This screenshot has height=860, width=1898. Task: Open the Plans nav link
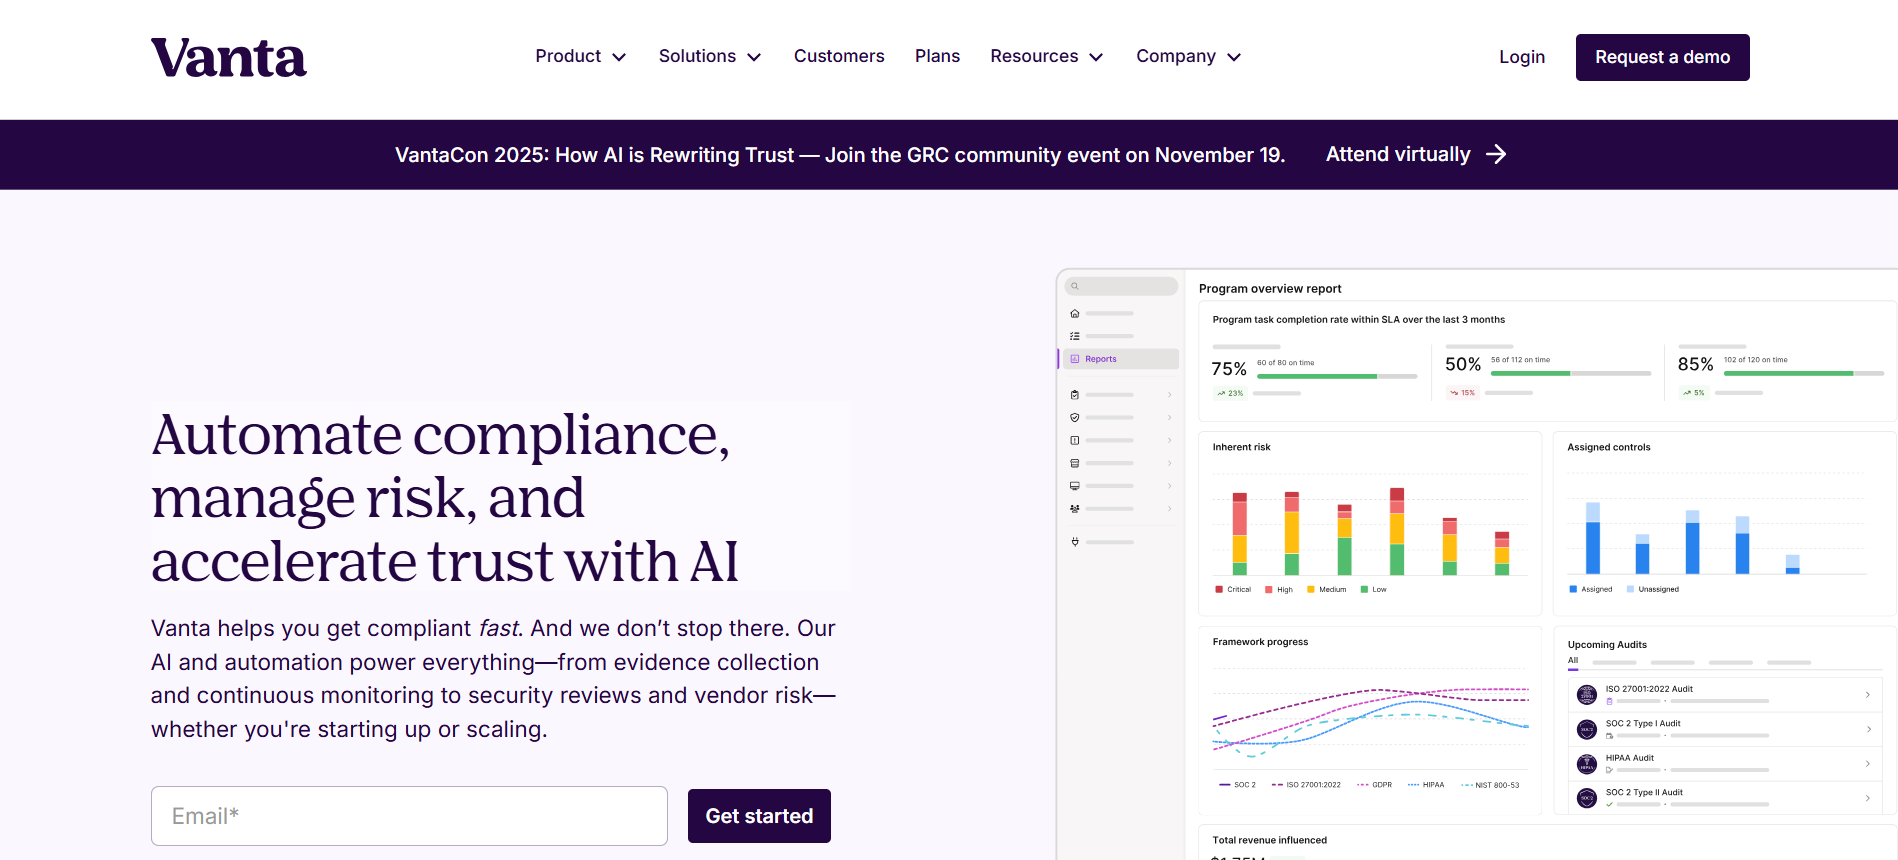pos(937,57)
